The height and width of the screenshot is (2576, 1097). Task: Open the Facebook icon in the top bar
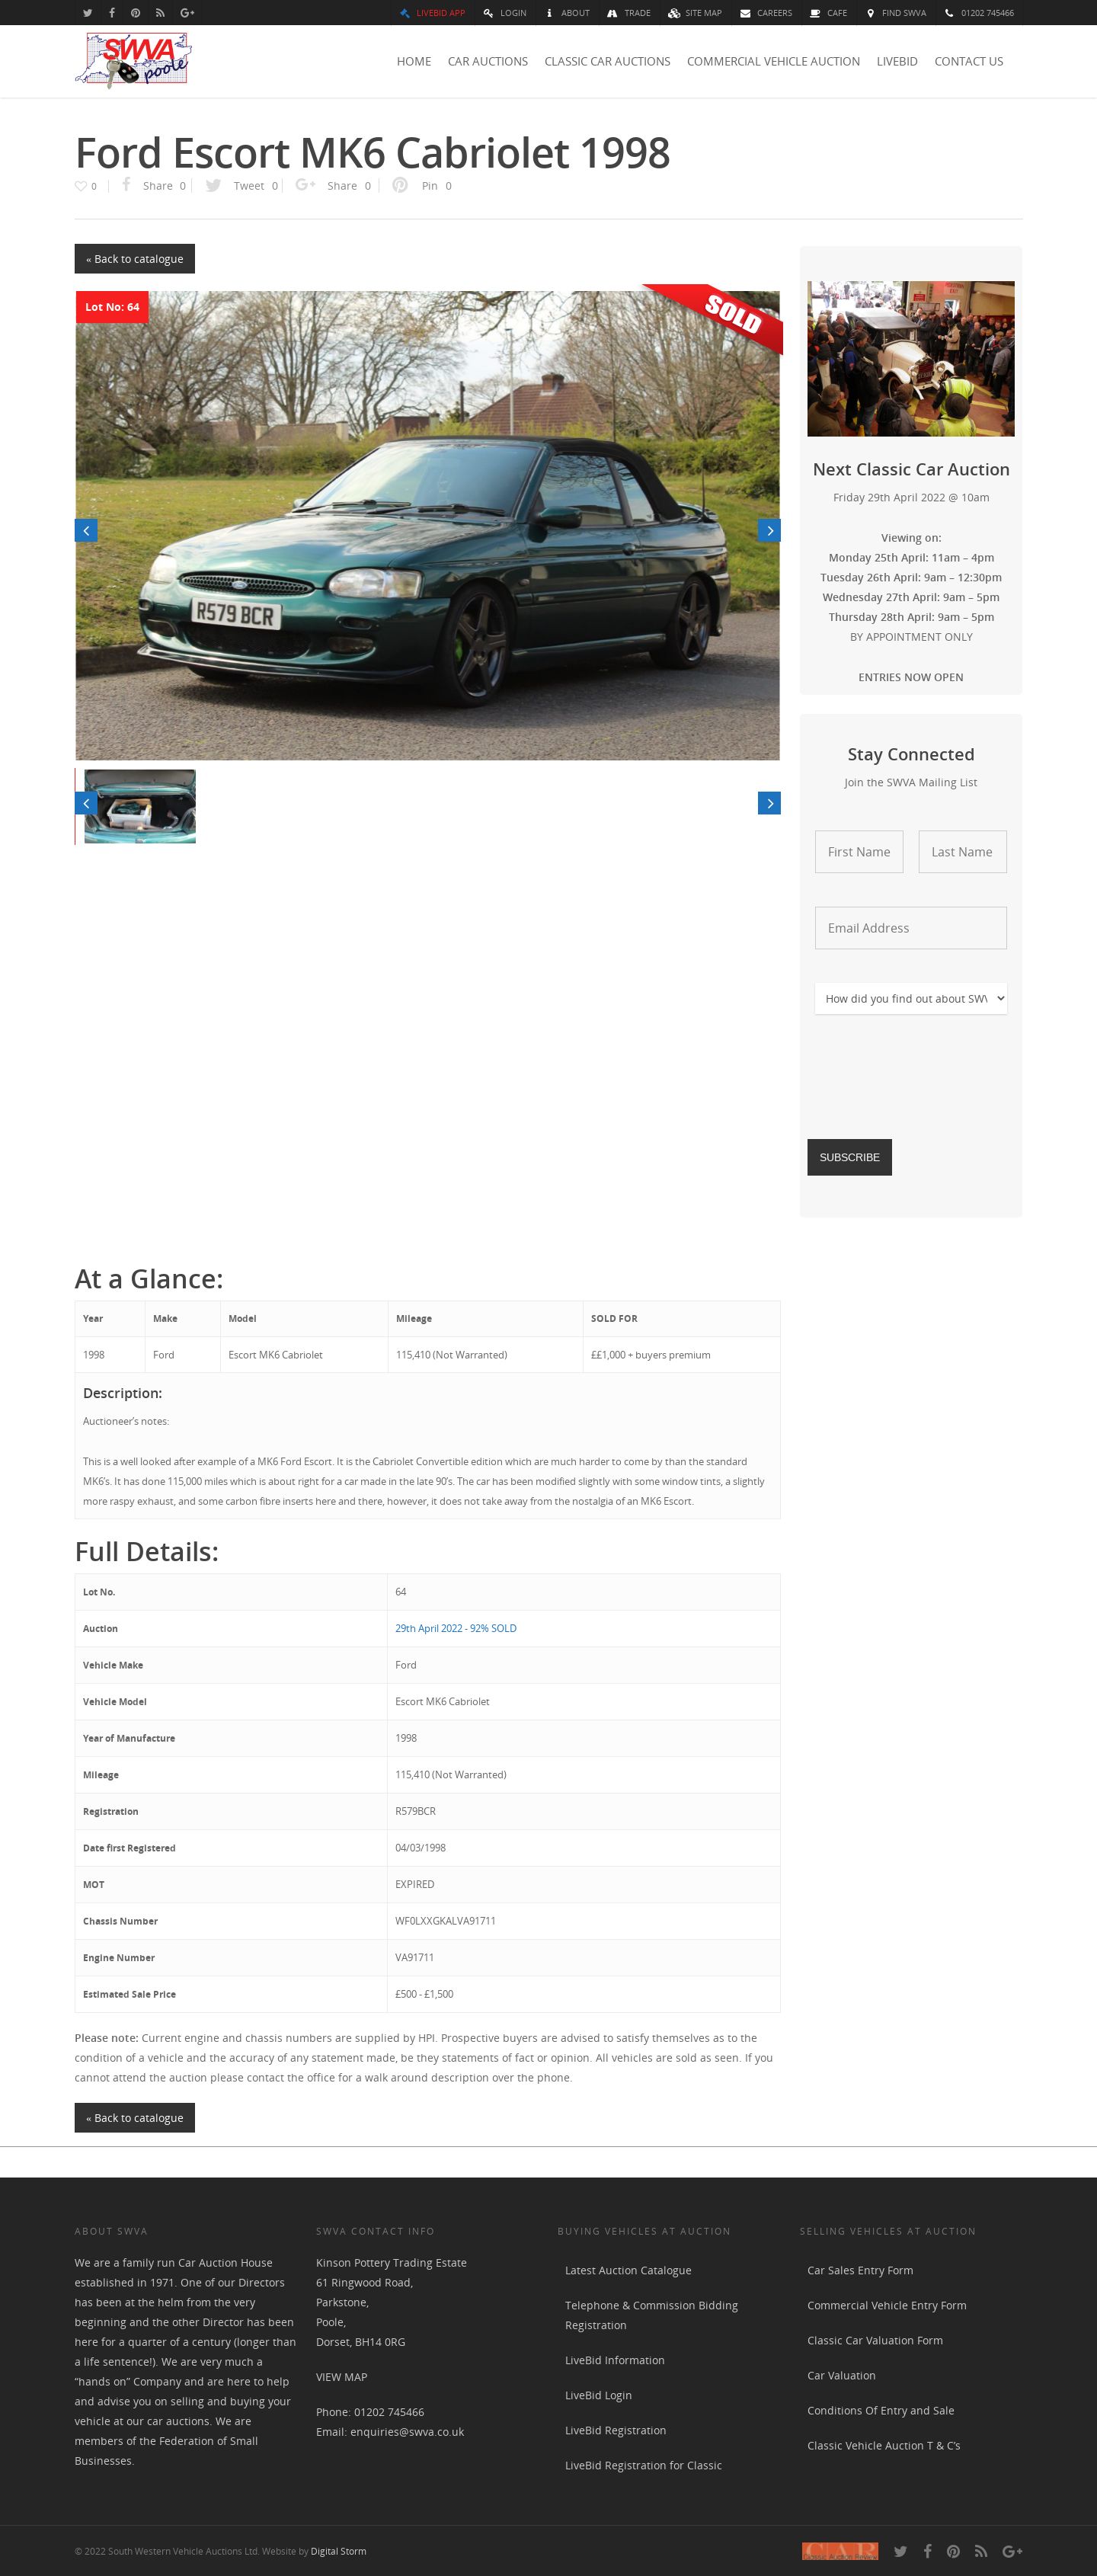tap(111, 13)
